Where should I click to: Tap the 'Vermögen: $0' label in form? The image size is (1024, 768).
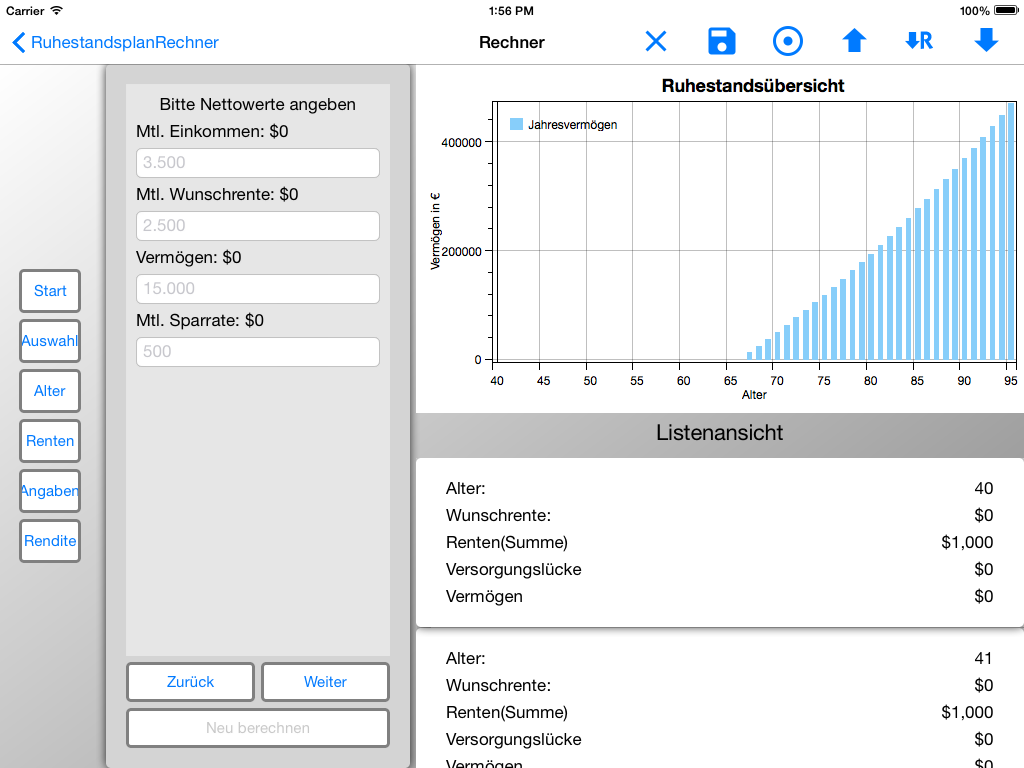pos(189,257)
